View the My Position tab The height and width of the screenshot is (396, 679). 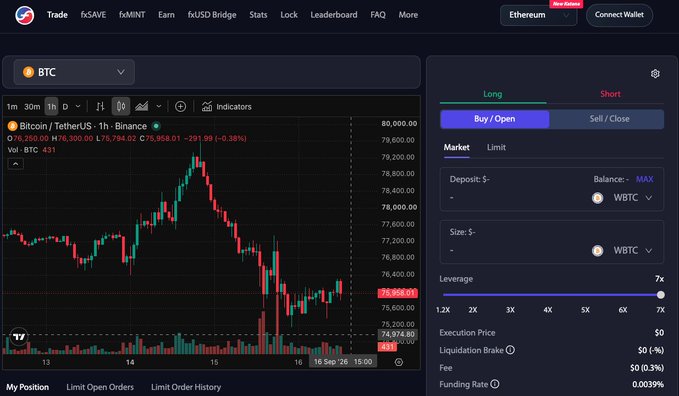pos(27,387)
